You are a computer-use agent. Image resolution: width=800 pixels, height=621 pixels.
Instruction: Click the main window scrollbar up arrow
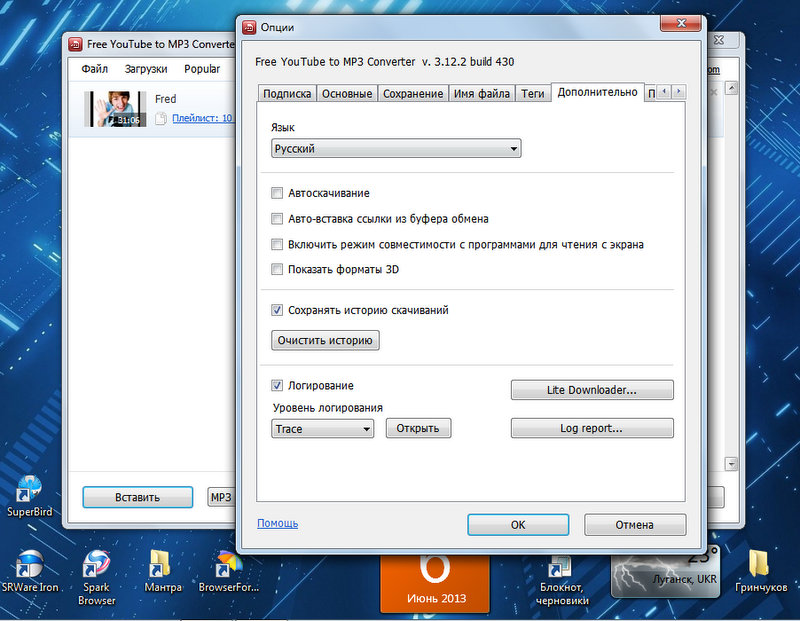(x=732, y=88)
